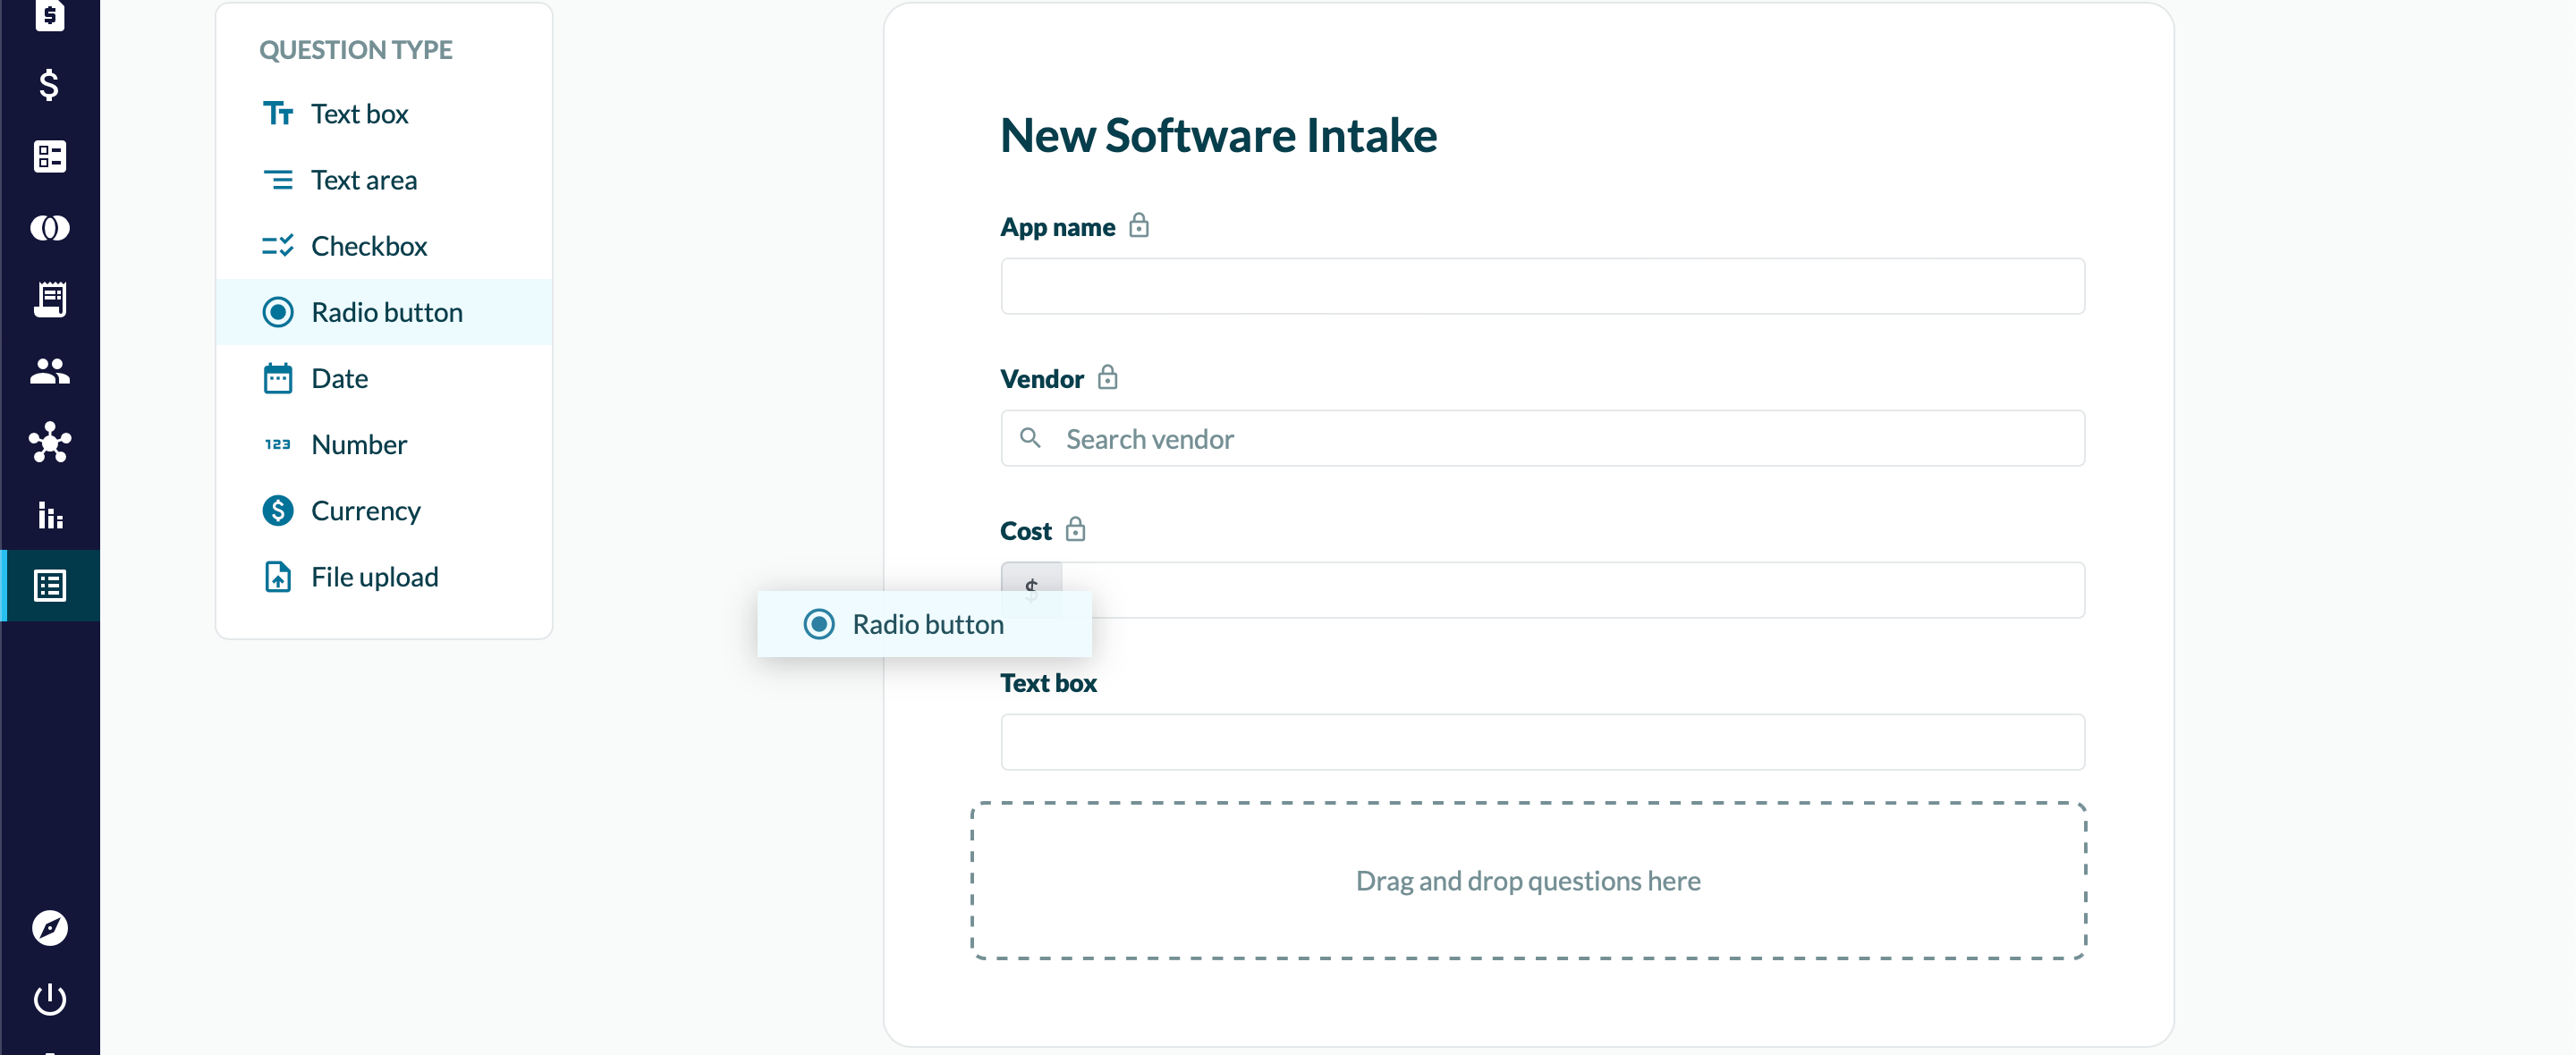Screen dimensions: 2576x1055
Task: Choose Radio button question type
Action: pos(386,312)
